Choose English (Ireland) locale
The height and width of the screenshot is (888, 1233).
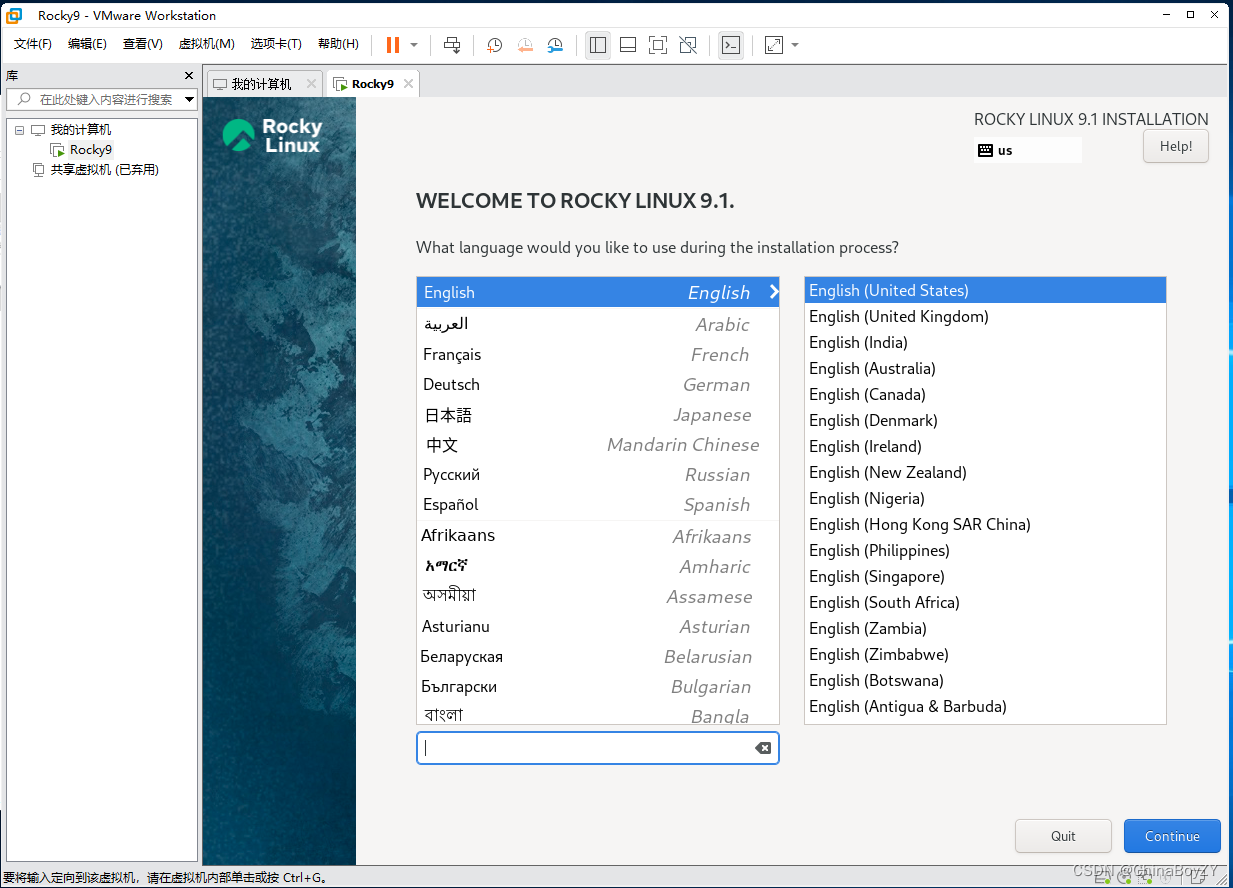(x=985, y=446)
